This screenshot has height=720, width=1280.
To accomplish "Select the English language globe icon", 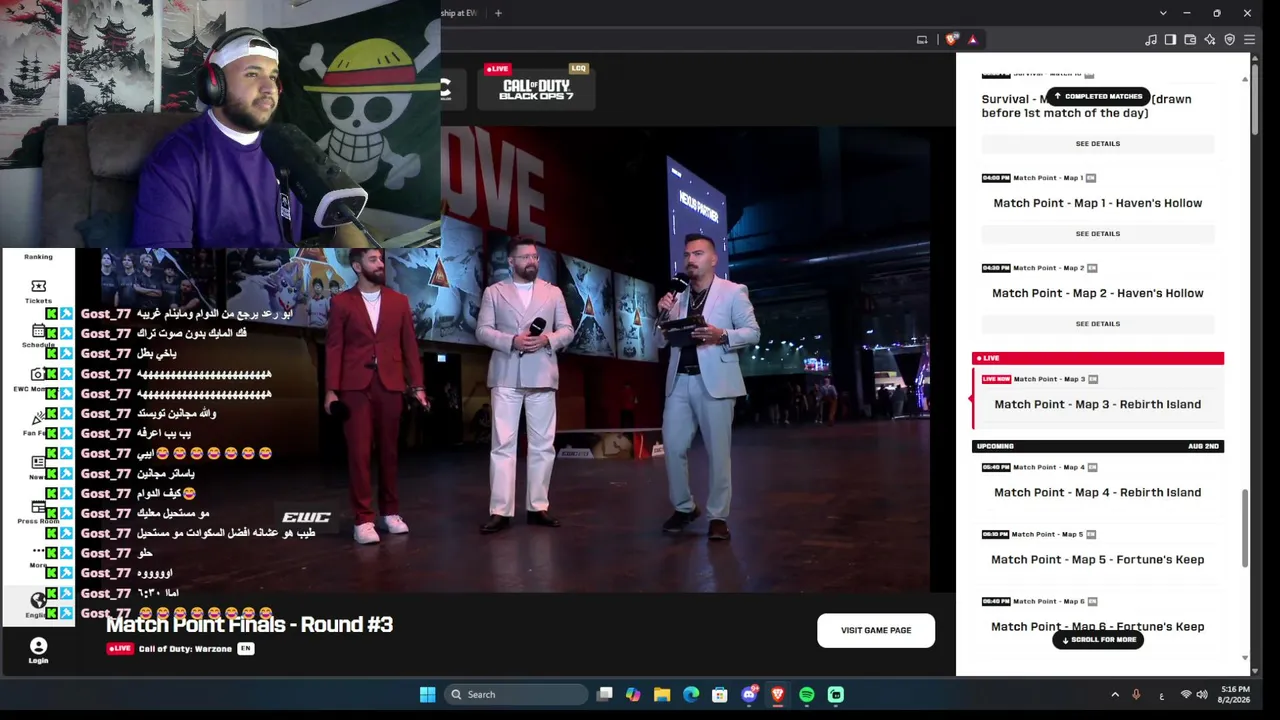I will pyautogui.click(x=38, y=600).
